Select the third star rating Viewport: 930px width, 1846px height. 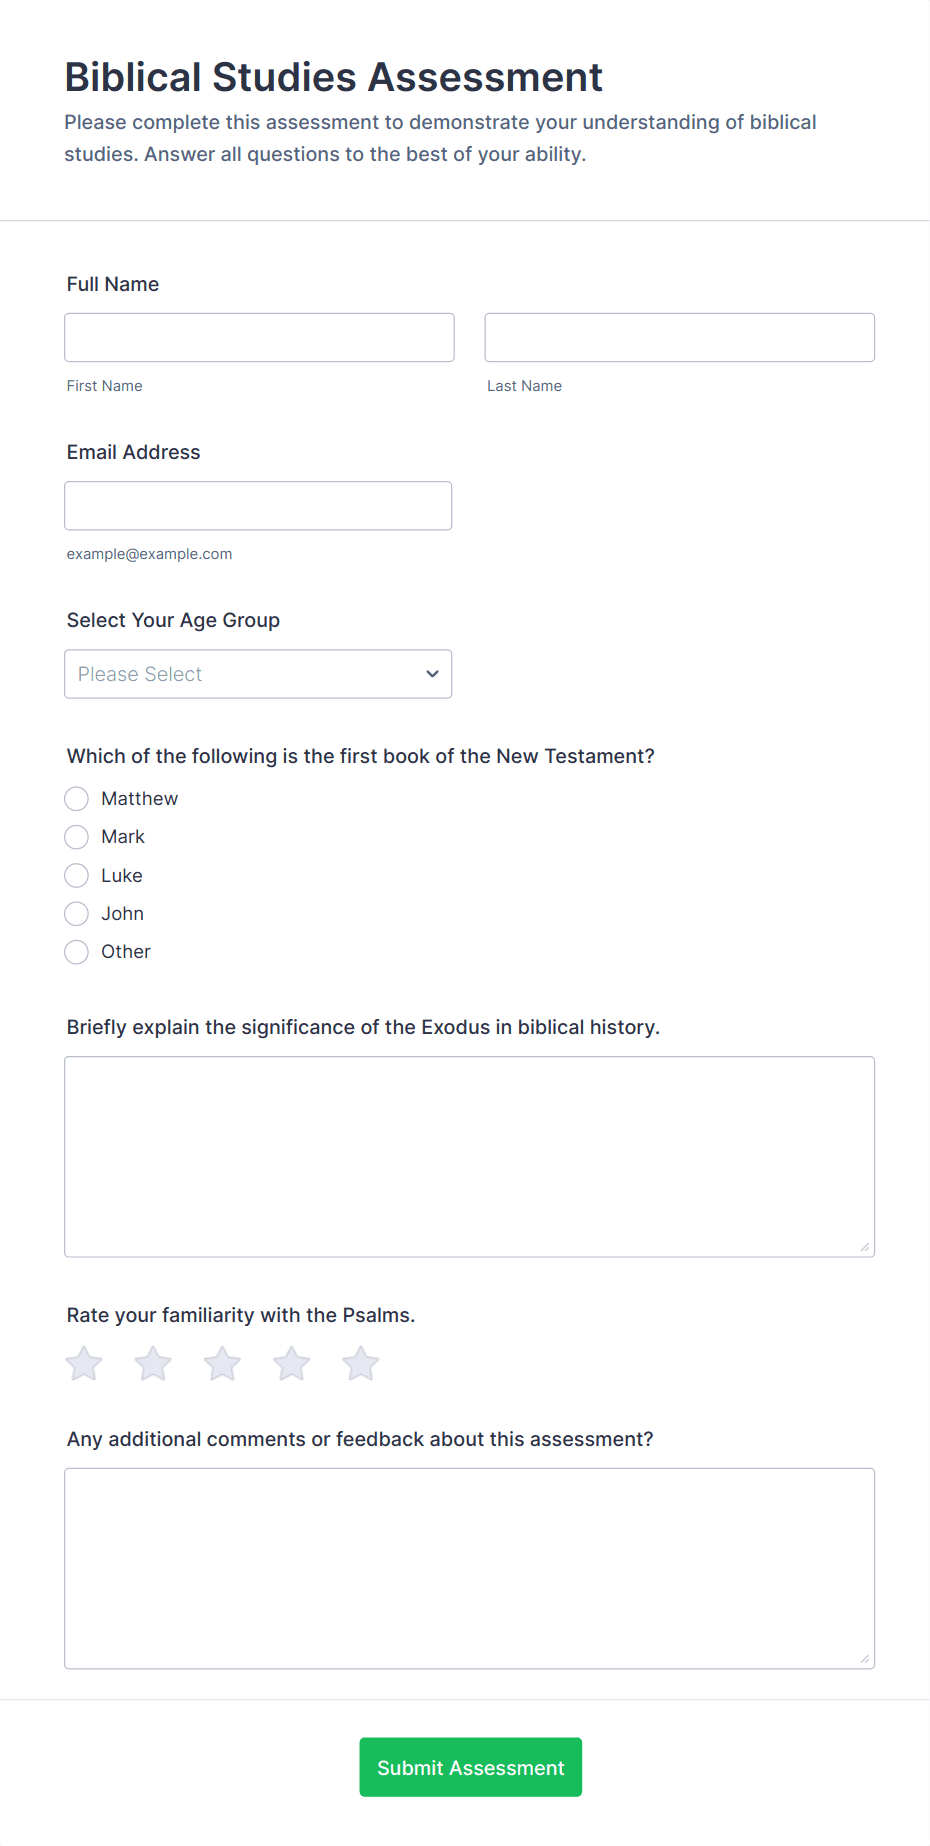tap(222, 1364)
